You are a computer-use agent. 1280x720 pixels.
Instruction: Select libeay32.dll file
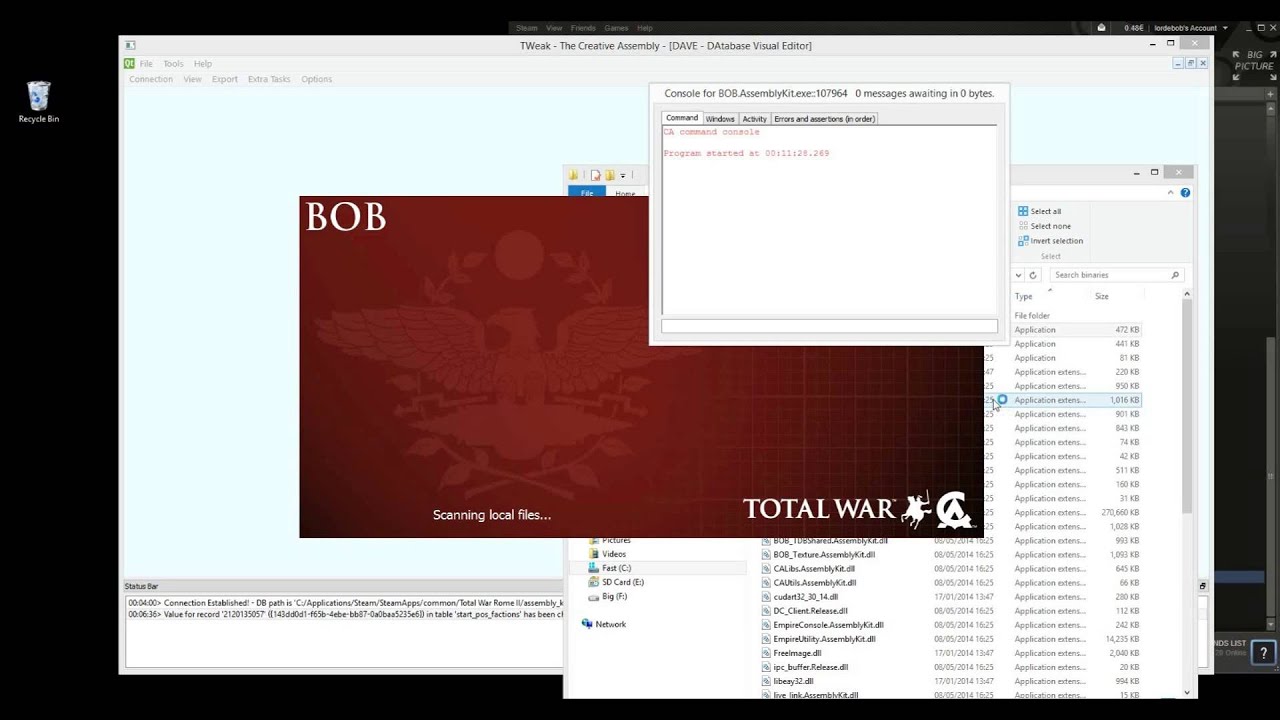pos(793,680)
